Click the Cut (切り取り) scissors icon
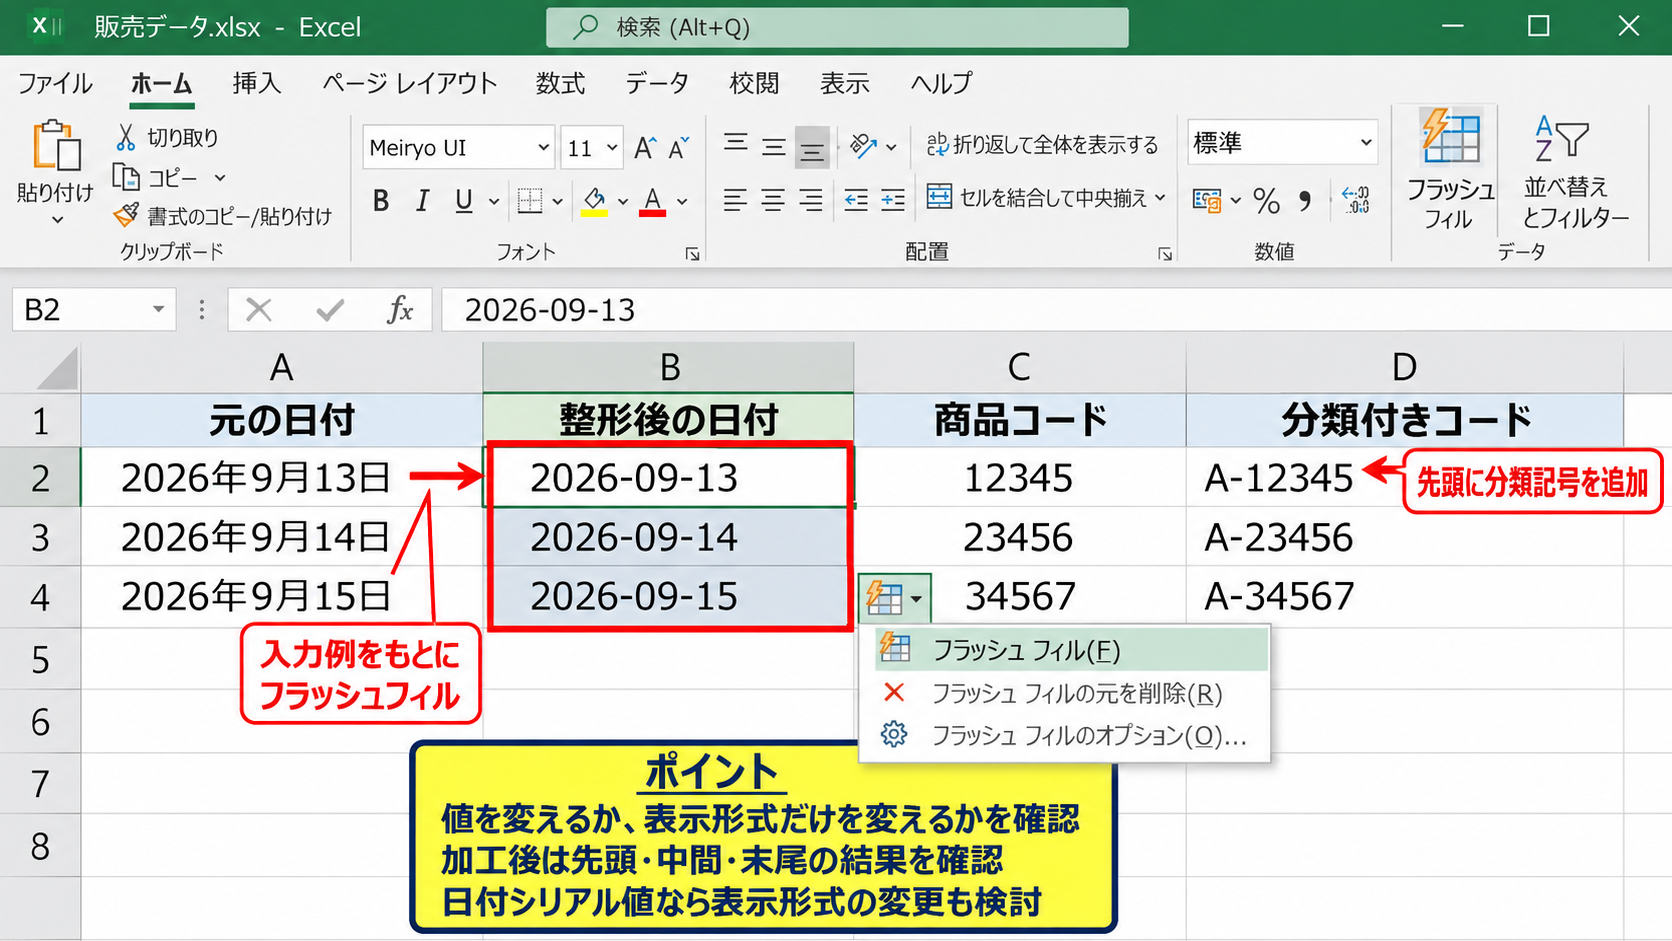 pyautogui.click(x=126, y=137)
